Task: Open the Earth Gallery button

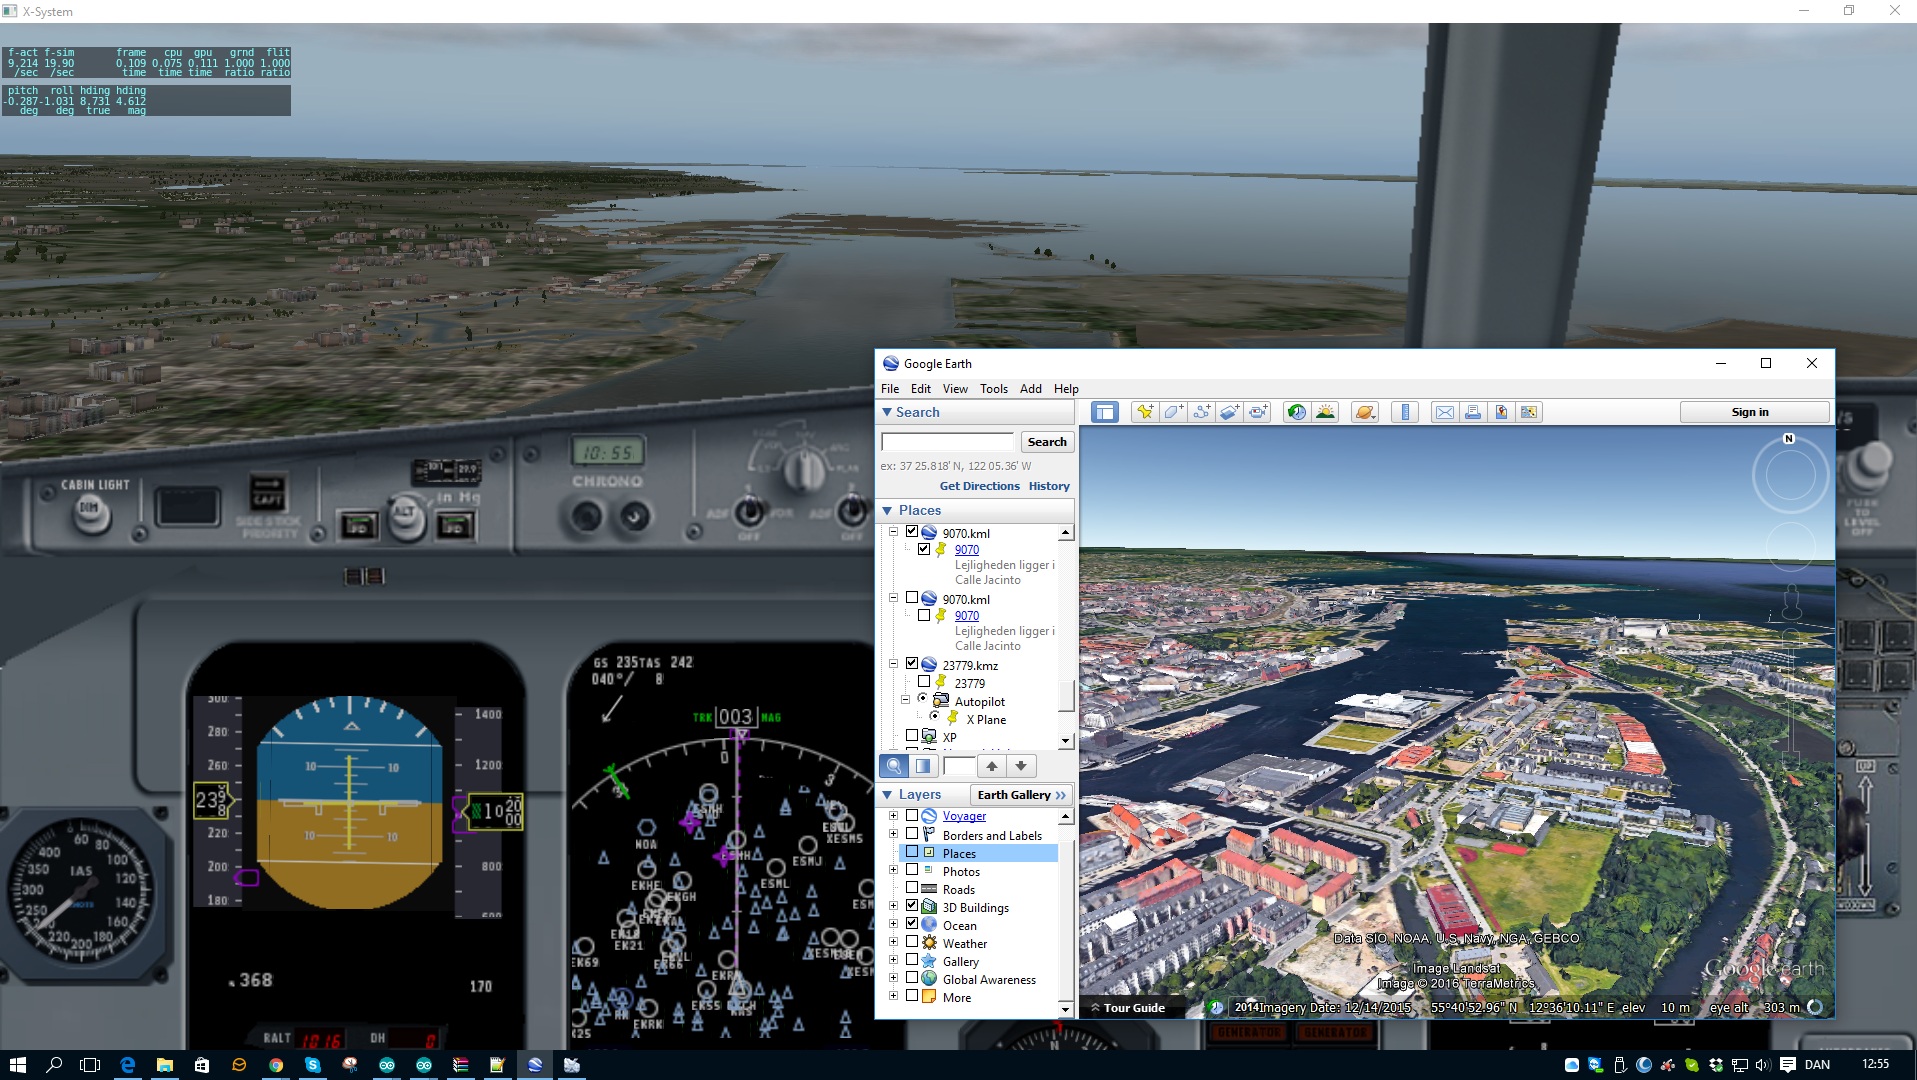Action: tap(1021, 795)
